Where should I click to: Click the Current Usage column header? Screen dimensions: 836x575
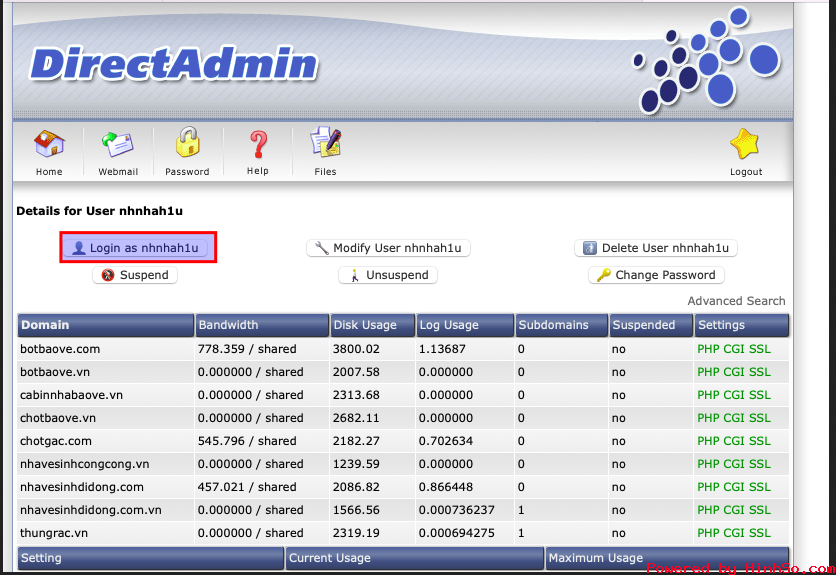(x=415, y=558)
